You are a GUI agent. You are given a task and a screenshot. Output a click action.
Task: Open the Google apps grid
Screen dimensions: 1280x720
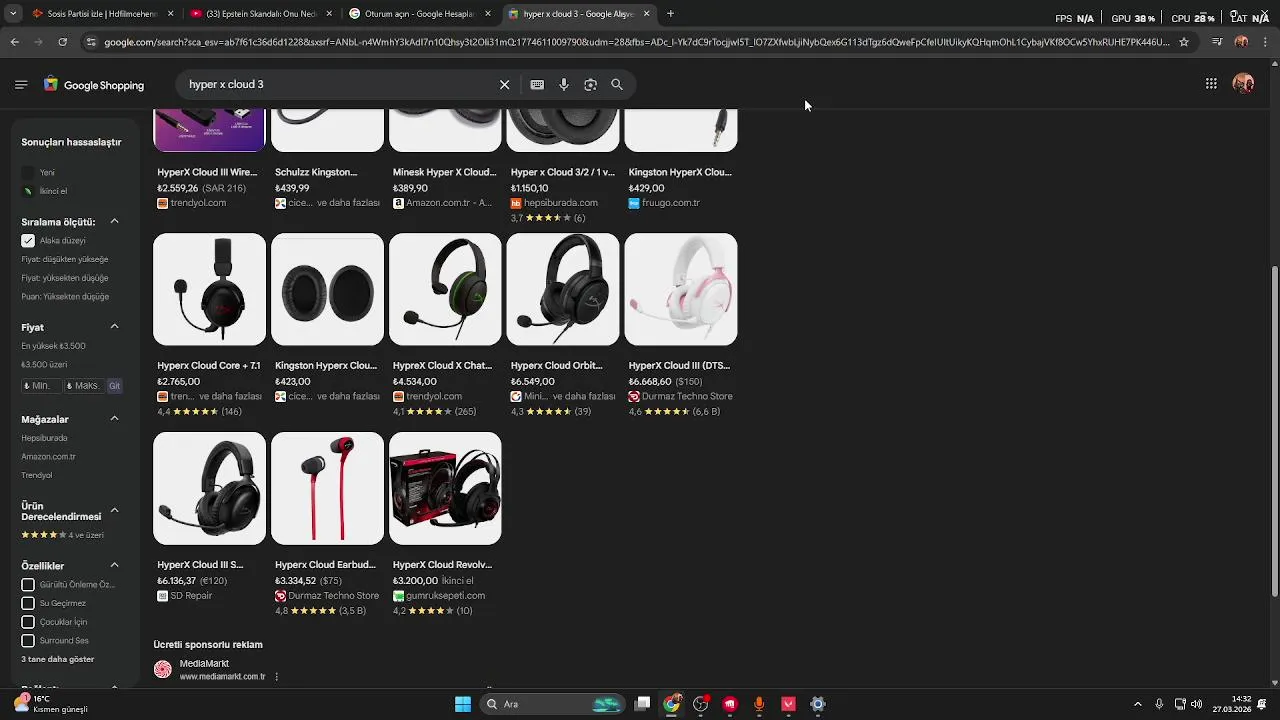coord(1211,84)
